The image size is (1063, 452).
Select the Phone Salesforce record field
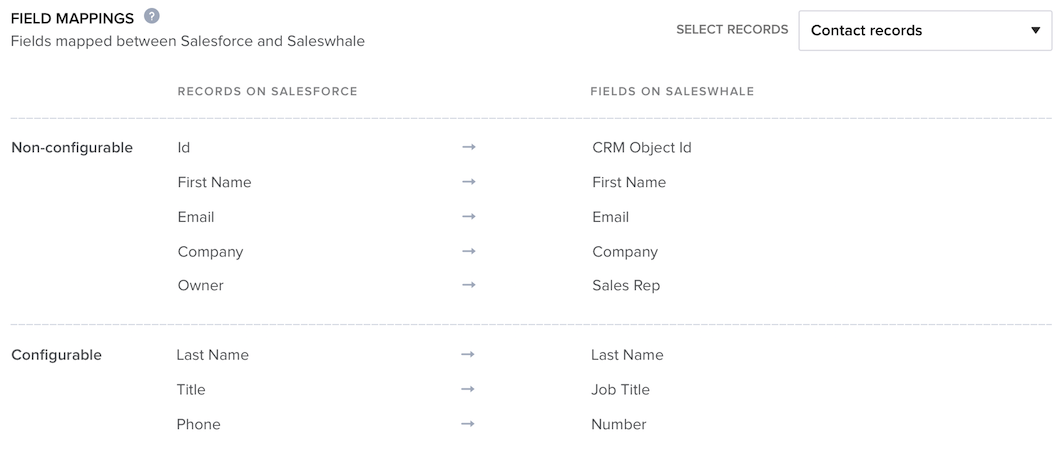point(198,424)
